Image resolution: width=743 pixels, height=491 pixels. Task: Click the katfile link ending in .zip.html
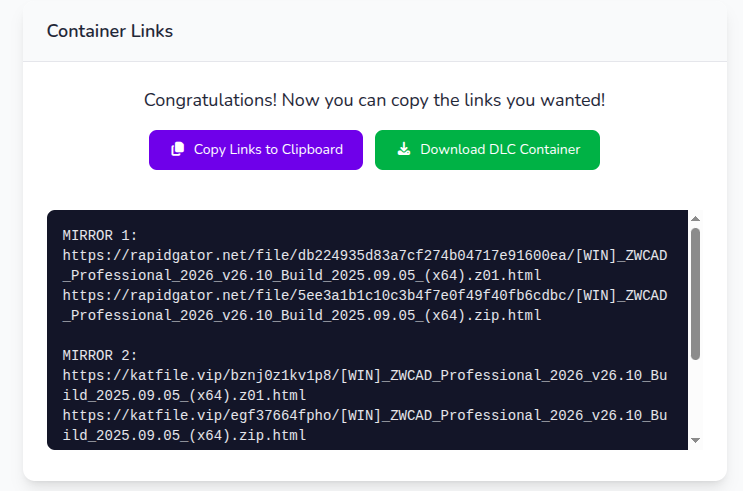364,425
